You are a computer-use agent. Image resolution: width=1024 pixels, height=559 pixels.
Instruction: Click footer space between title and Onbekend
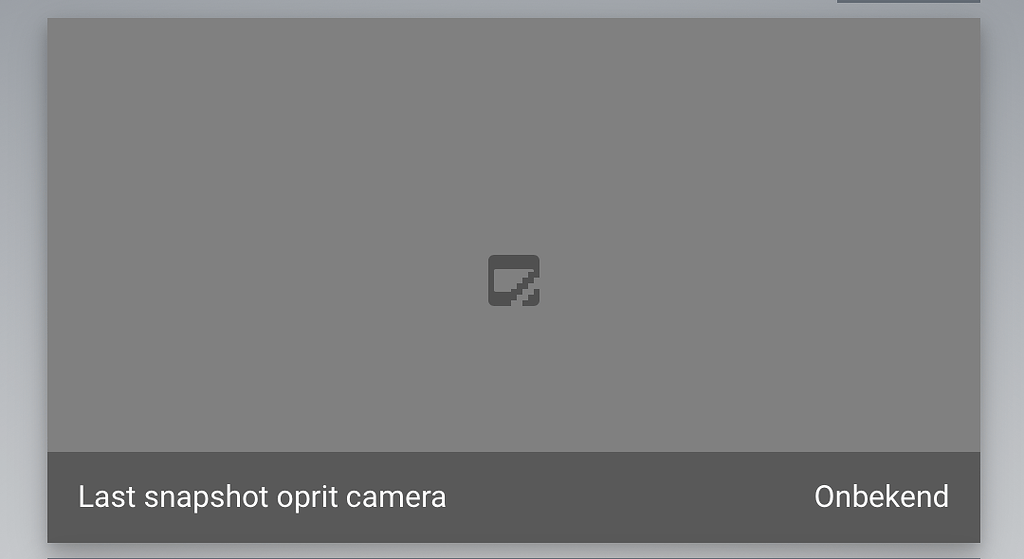630,497
